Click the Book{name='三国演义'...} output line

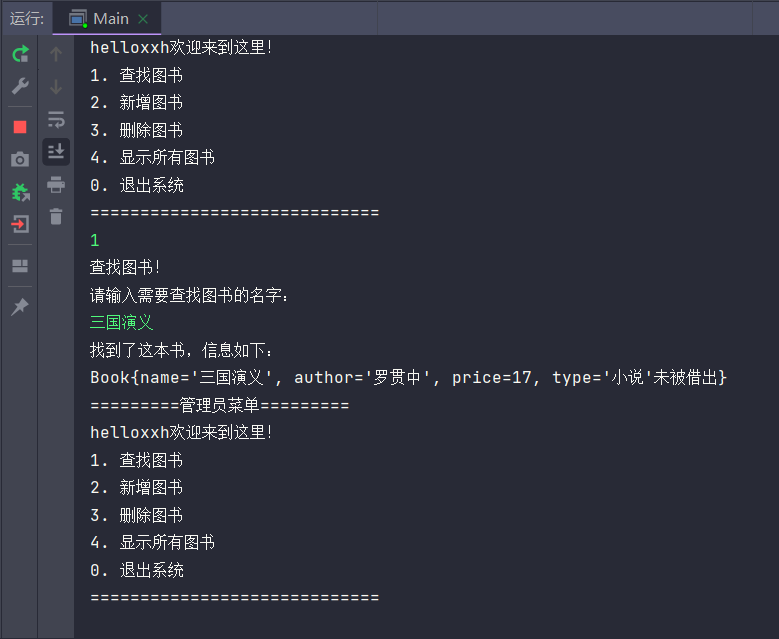point(408,378)
